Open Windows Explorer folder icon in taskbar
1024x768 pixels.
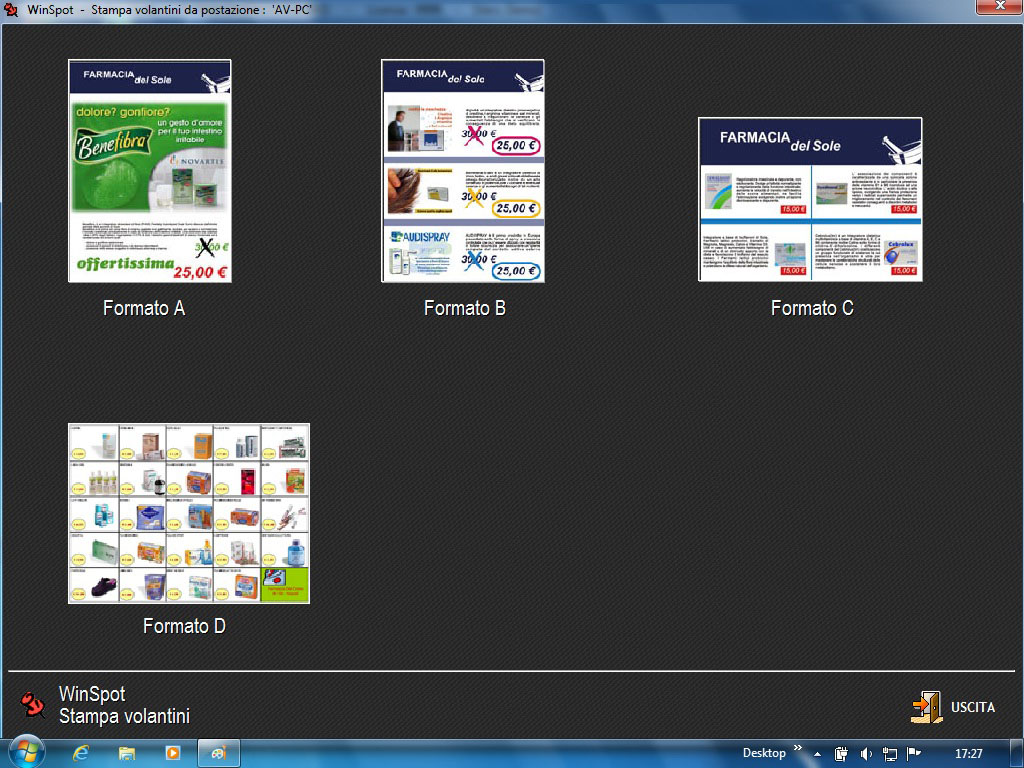click(x=127, y=752)
